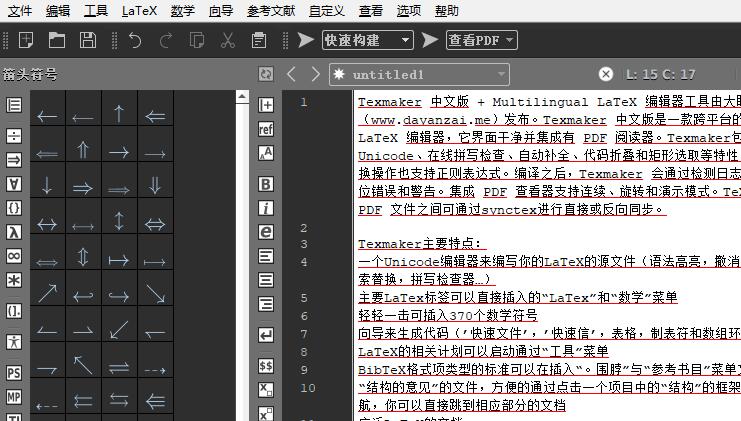This screenshot has width=741, height=421.
Task: Click scroll-up arrow of symbols panel
Action: [242, 97]
